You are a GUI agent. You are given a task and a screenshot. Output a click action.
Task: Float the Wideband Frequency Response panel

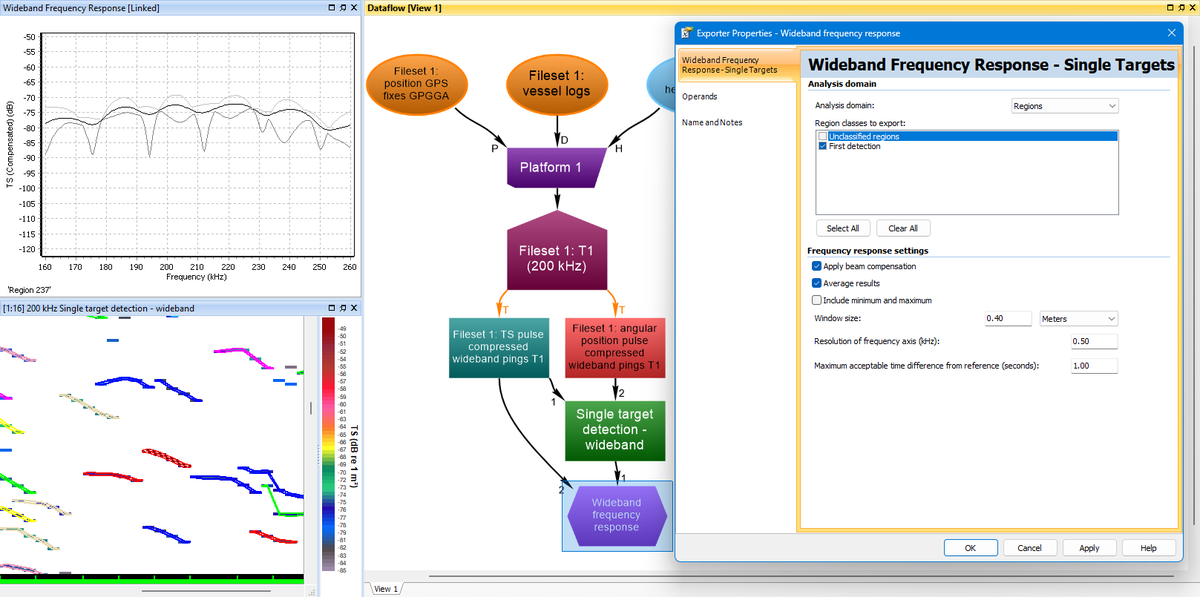point(331,8)
